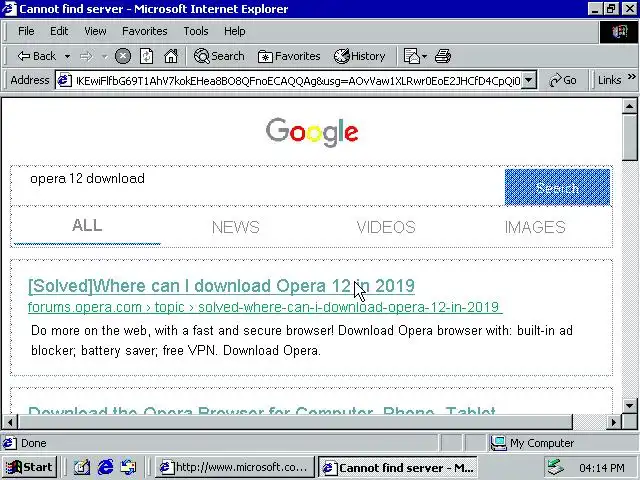Click the 04:14 PM taskbar clock
This screenshot has height=480, width=640.
tap(602, 468)
